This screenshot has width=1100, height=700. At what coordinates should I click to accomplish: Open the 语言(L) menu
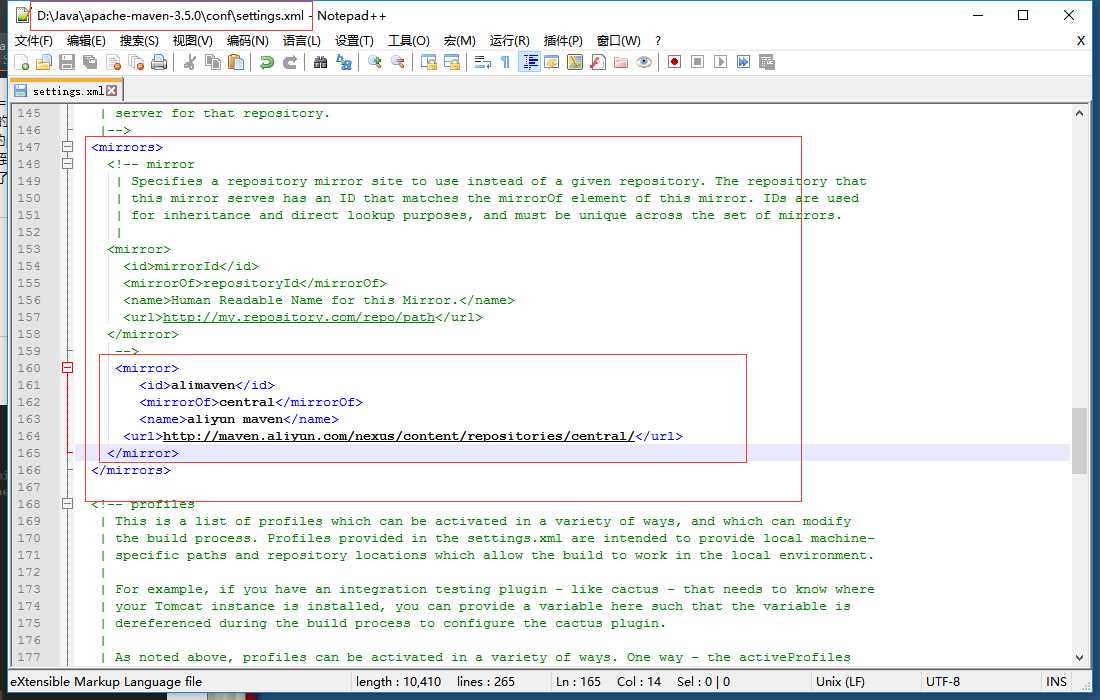point(302,41)
